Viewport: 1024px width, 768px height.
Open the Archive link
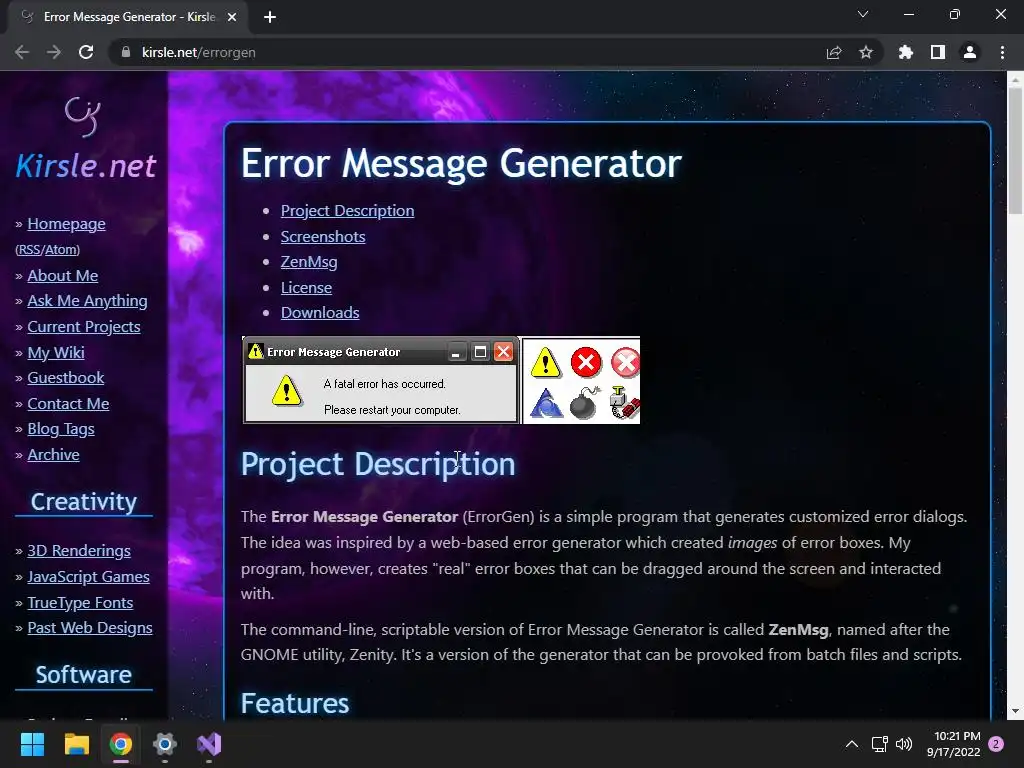click(54, 455)
